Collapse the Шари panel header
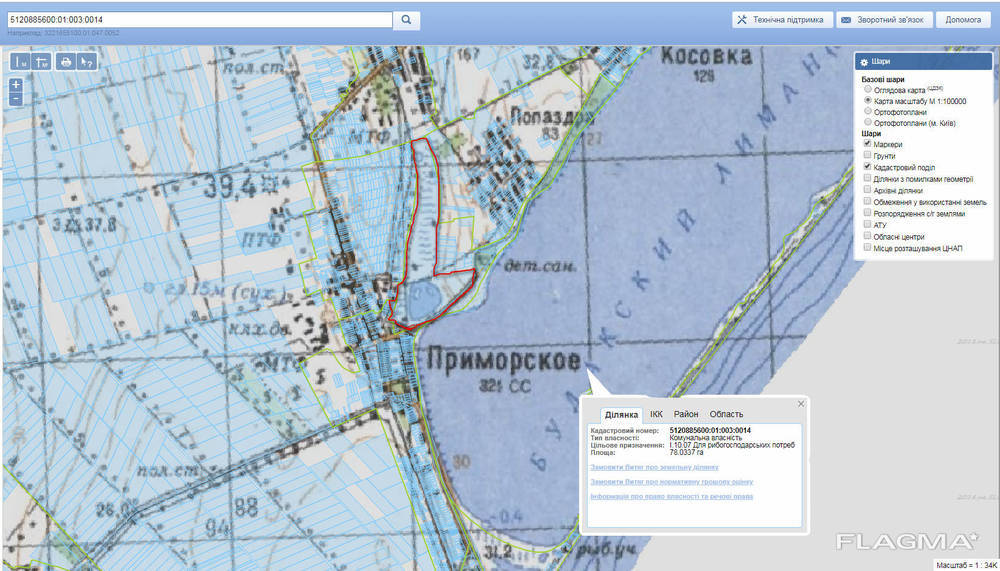Viewport: 1000px width, 571px height. point(922,61)
